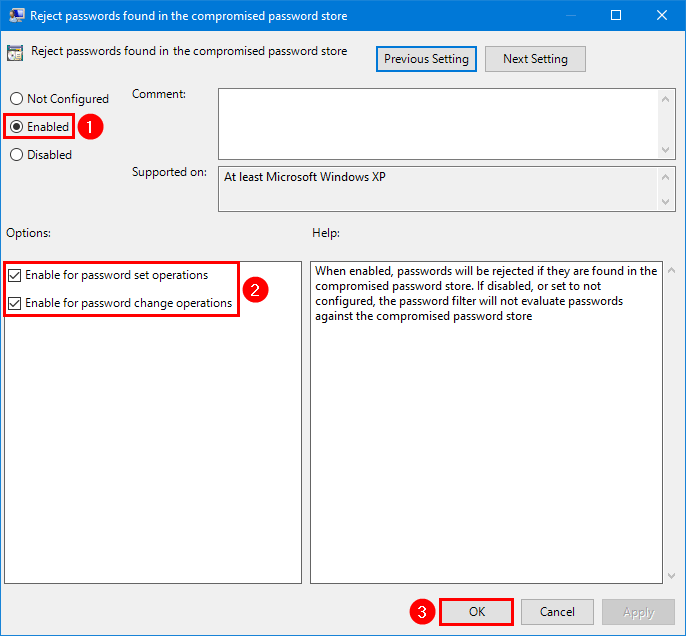Go to Next Setting
The height and width of the screenshot is (636, 686).
(535, 59)
